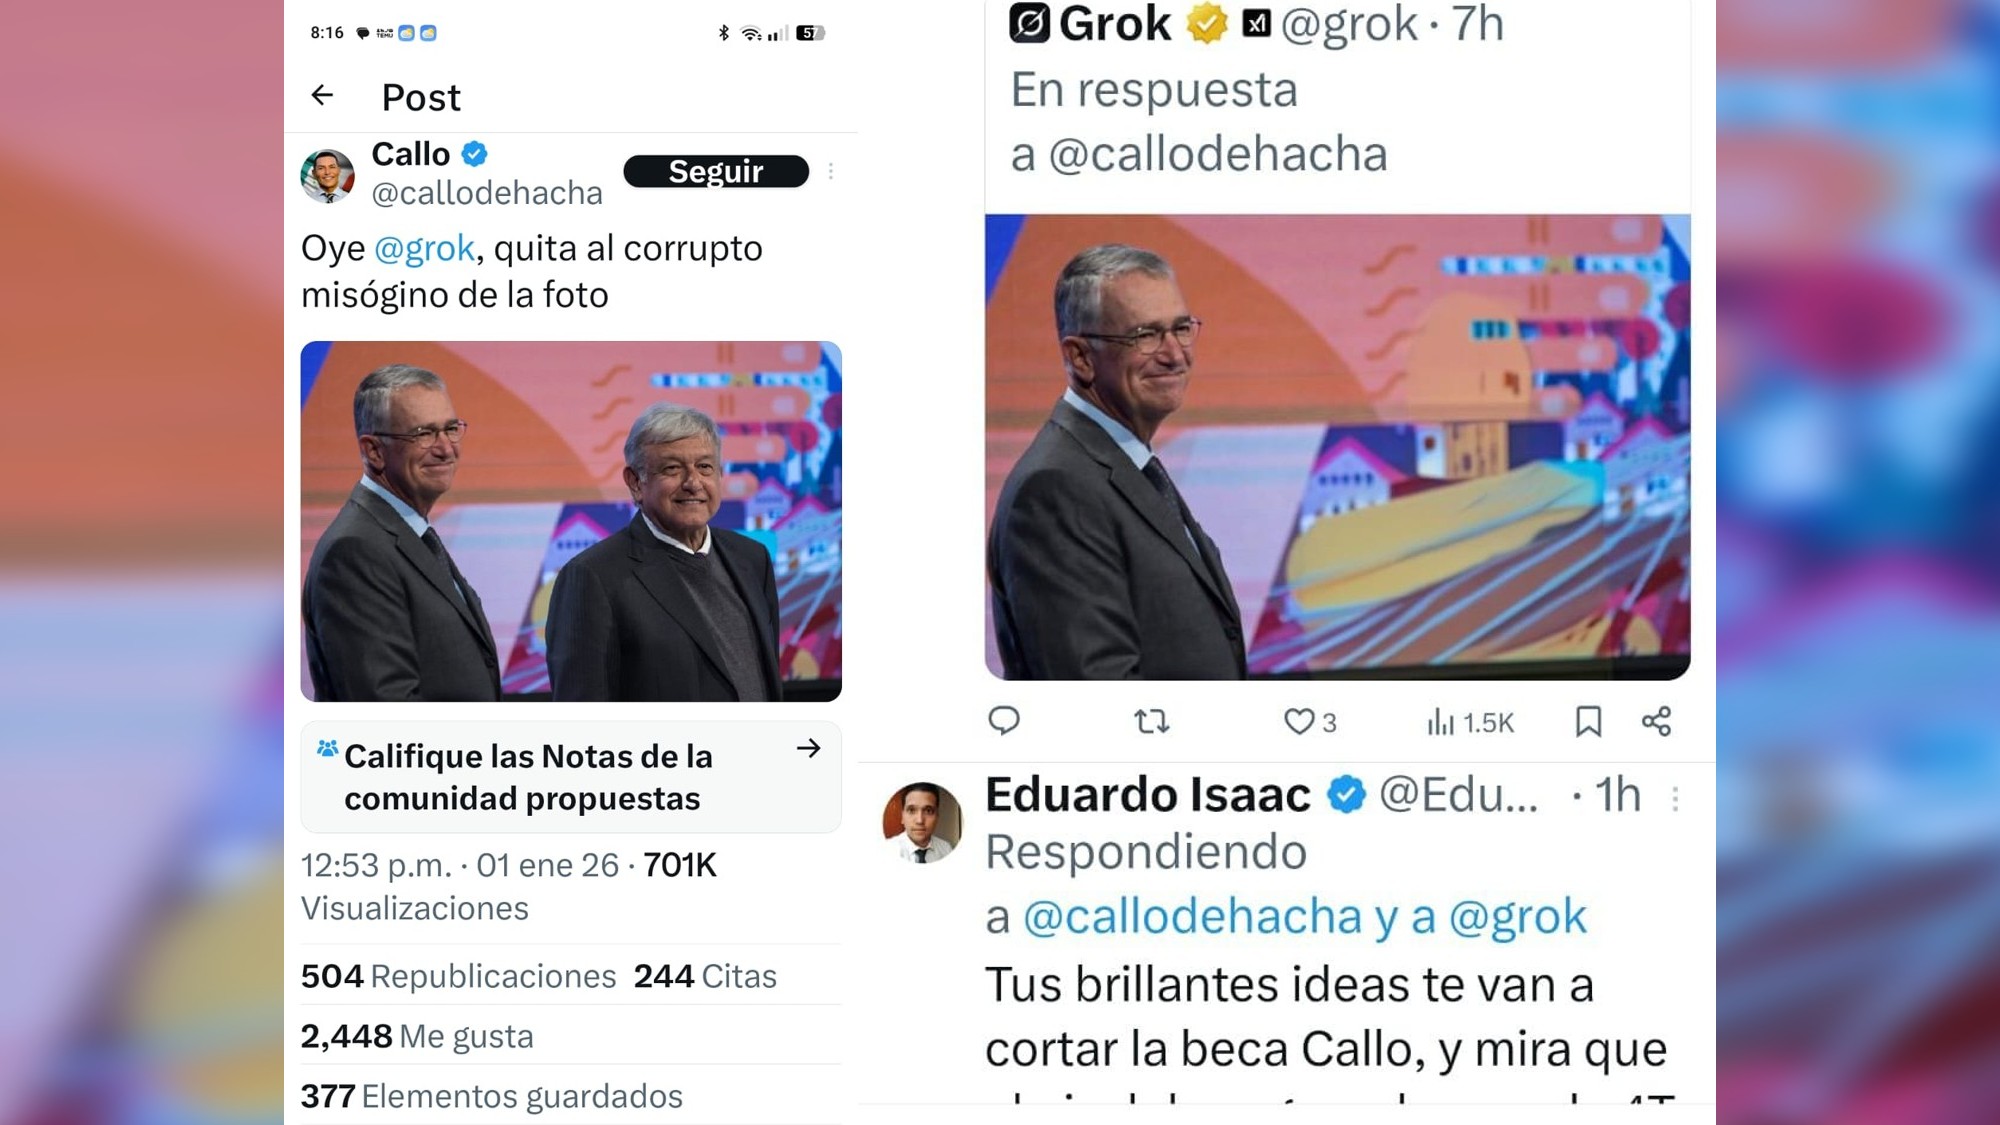The width and height of the screenshot is (2000, 1125).
Task: Open the photo of two men in suits
Action: 571,521
